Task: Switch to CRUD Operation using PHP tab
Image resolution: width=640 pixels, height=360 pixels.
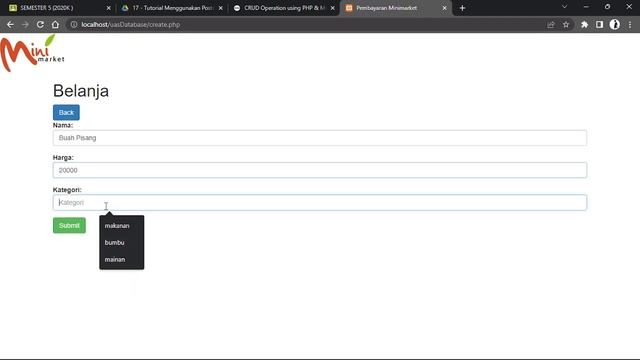Action: pos(284,8)
